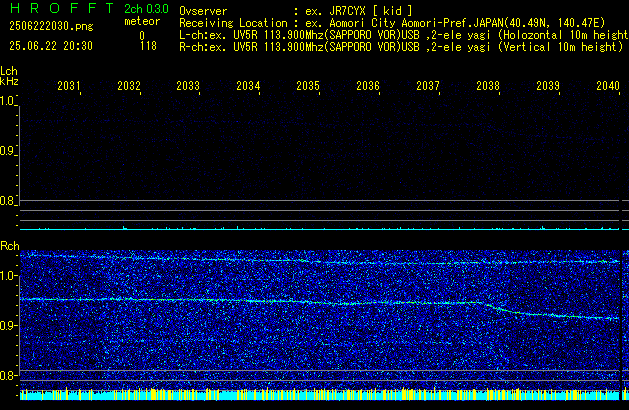Click the 'meteor' label

click(x=142, y=21)
